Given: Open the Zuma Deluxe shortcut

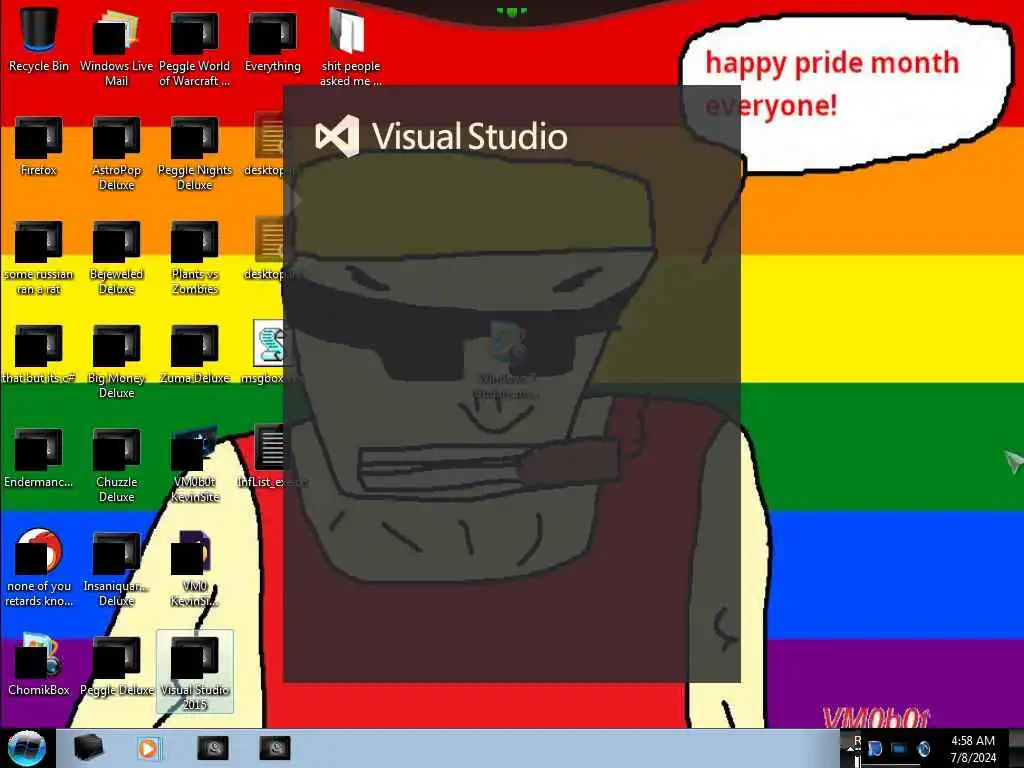Looking at the screenshot, I should (195, 354).
